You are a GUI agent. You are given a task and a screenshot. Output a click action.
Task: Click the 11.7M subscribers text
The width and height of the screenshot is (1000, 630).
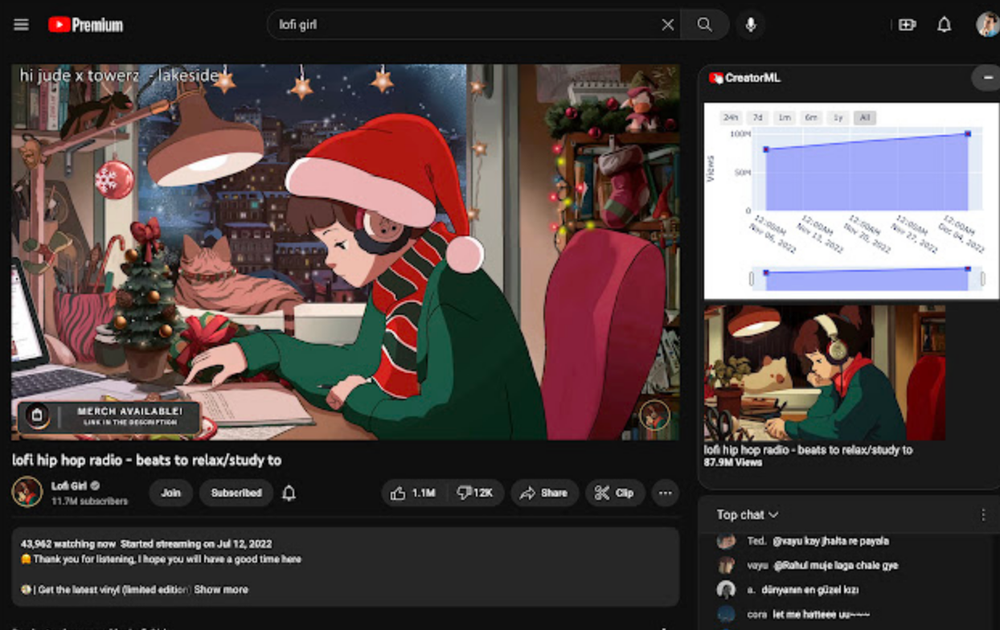[89, 501]
